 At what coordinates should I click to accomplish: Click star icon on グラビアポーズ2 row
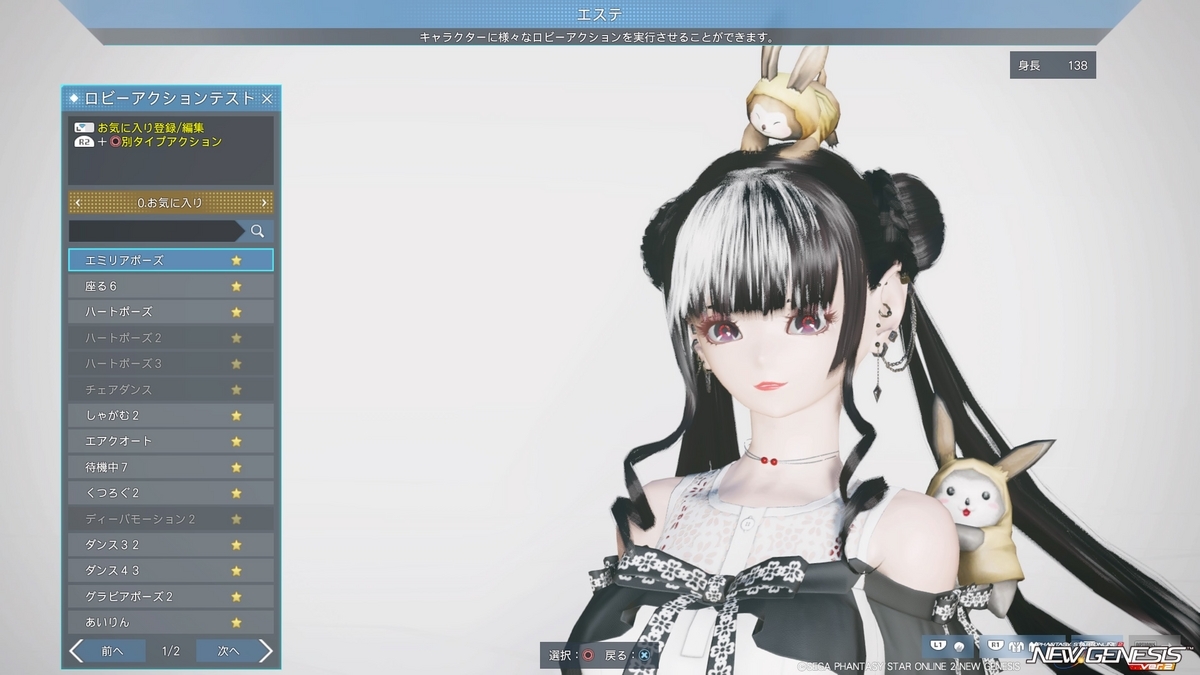(237, 597)
